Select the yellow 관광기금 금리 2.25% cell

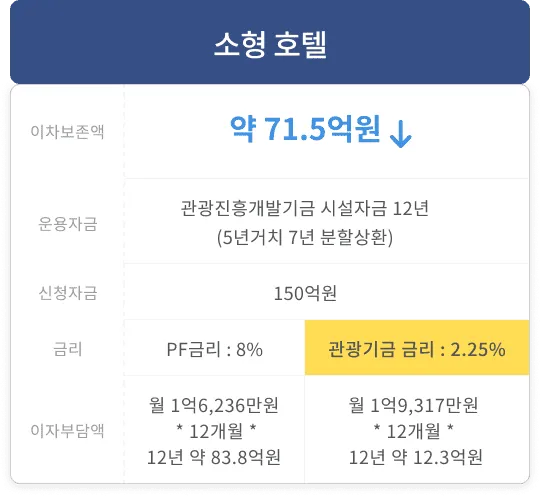[417, 347]
